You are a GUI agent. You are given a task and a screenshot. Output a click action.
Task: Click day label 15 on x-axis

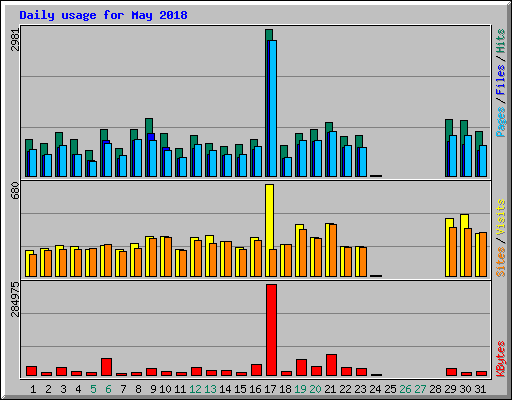click(x=240, y=389)
